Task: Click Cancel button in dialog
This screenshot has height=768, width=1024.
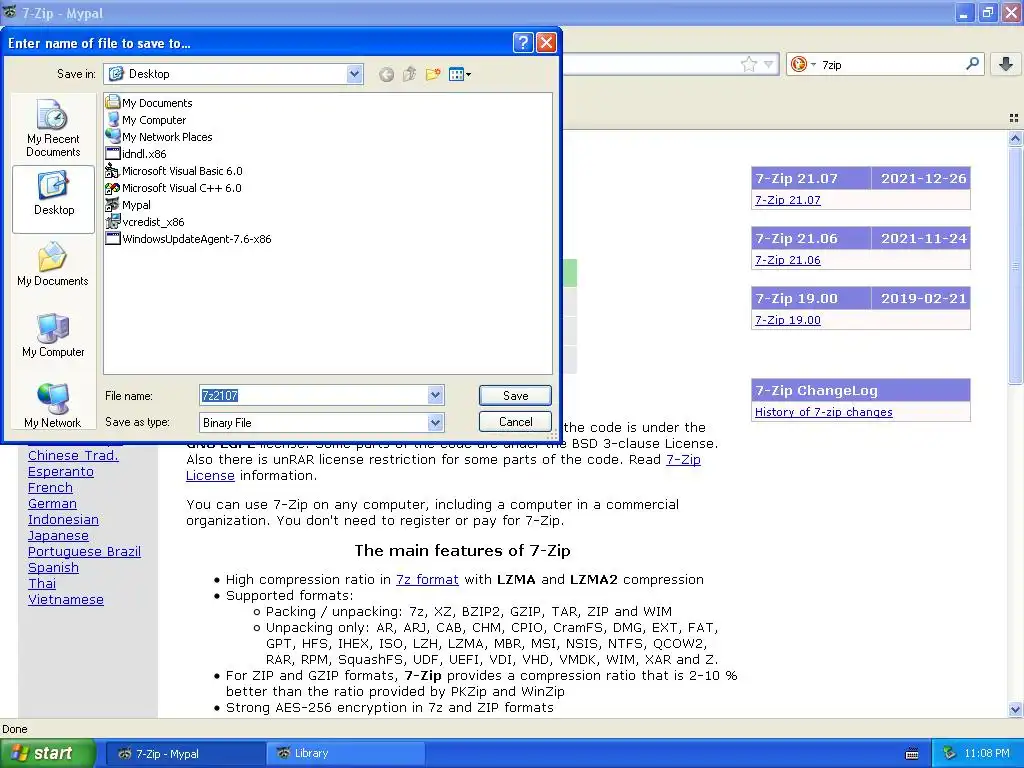Action: (515, 422)
